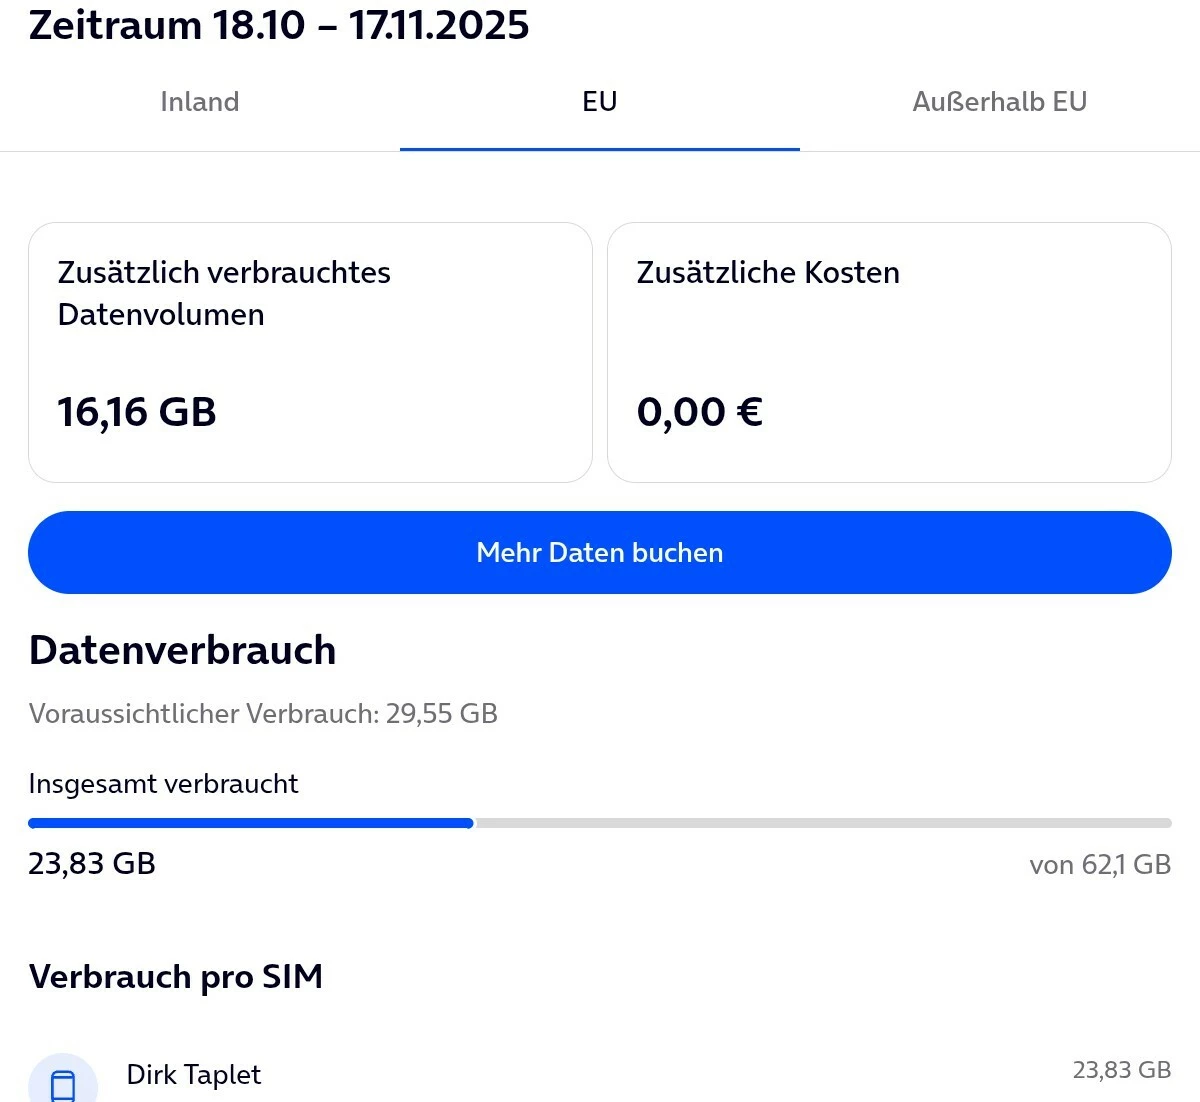Click the von 62,1 GB limit text
Screen dimensions: 1200x1102
[x=1100, y=865]
